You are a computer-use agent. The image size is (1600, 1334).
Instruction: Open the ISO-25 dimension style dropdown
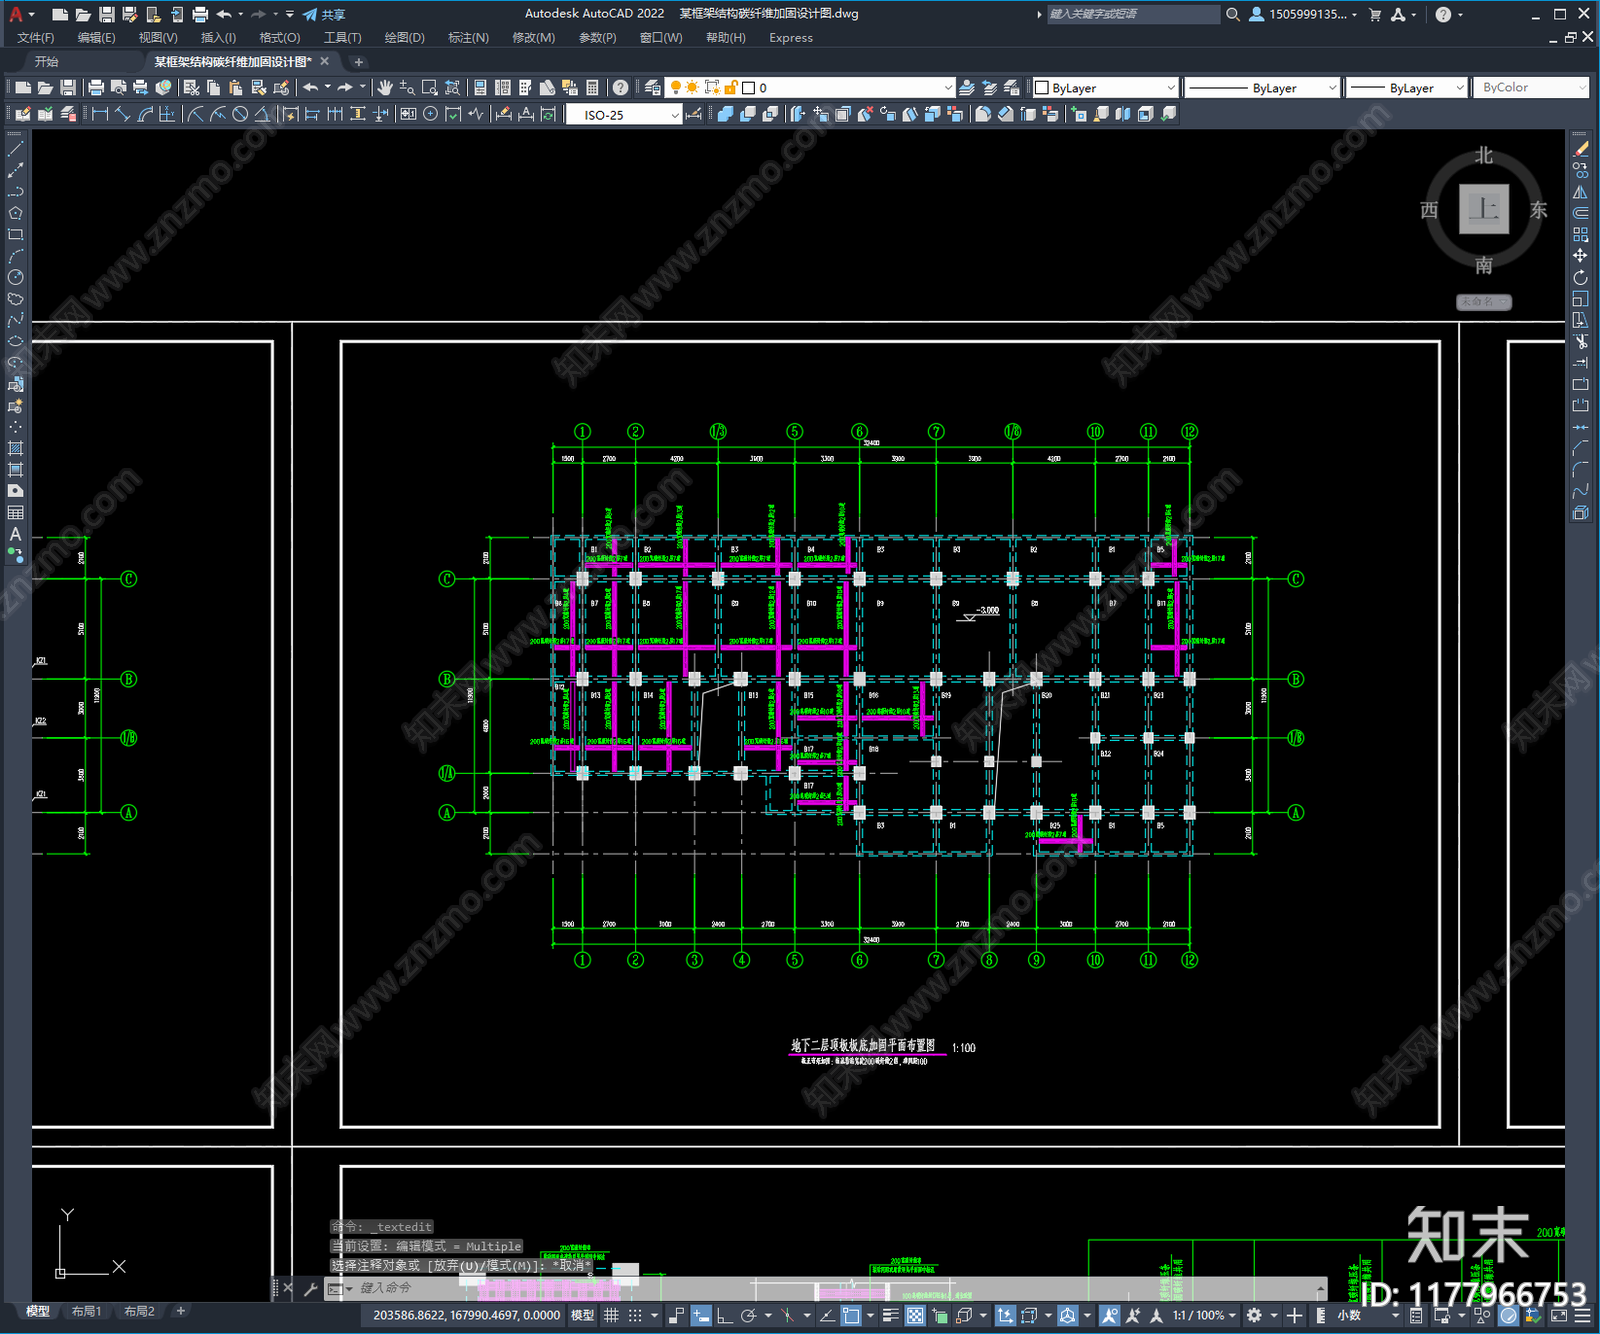point(624,115)
